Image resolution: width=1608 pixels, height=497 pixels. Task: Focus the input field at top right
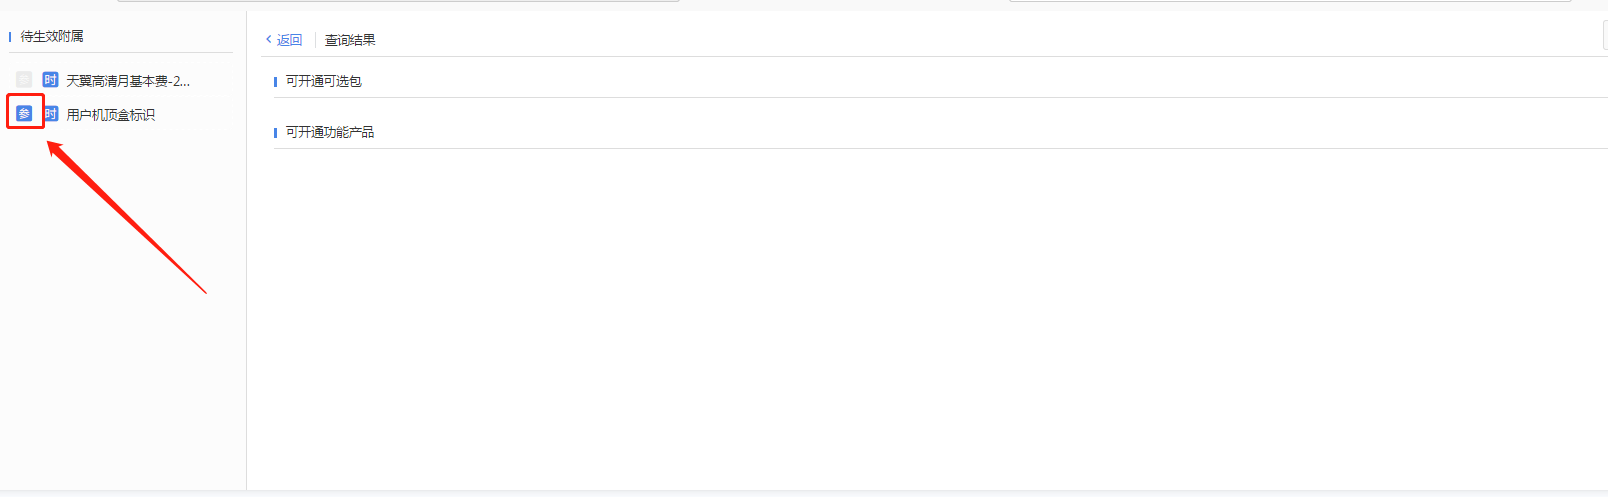click(x=1290, y=1)
